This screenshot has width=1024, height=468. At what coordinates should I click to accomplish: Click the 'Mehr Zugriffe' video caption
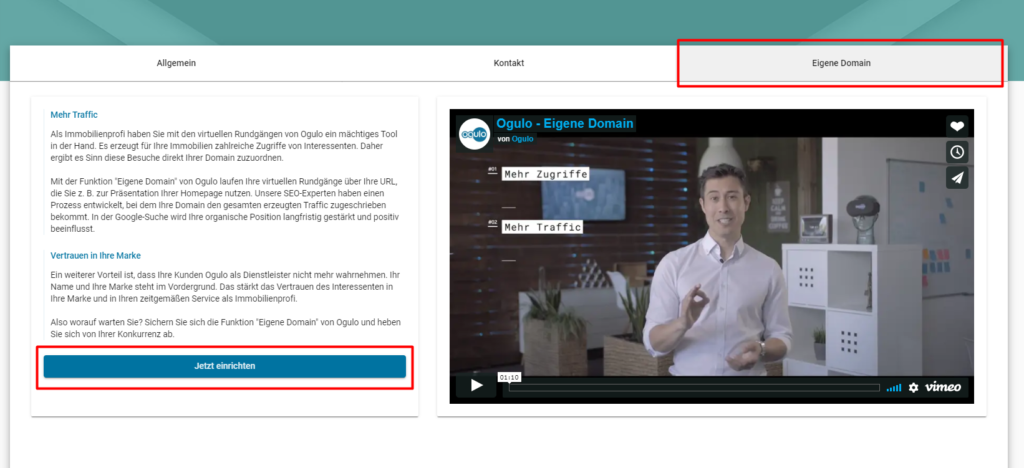coord(545,174)
